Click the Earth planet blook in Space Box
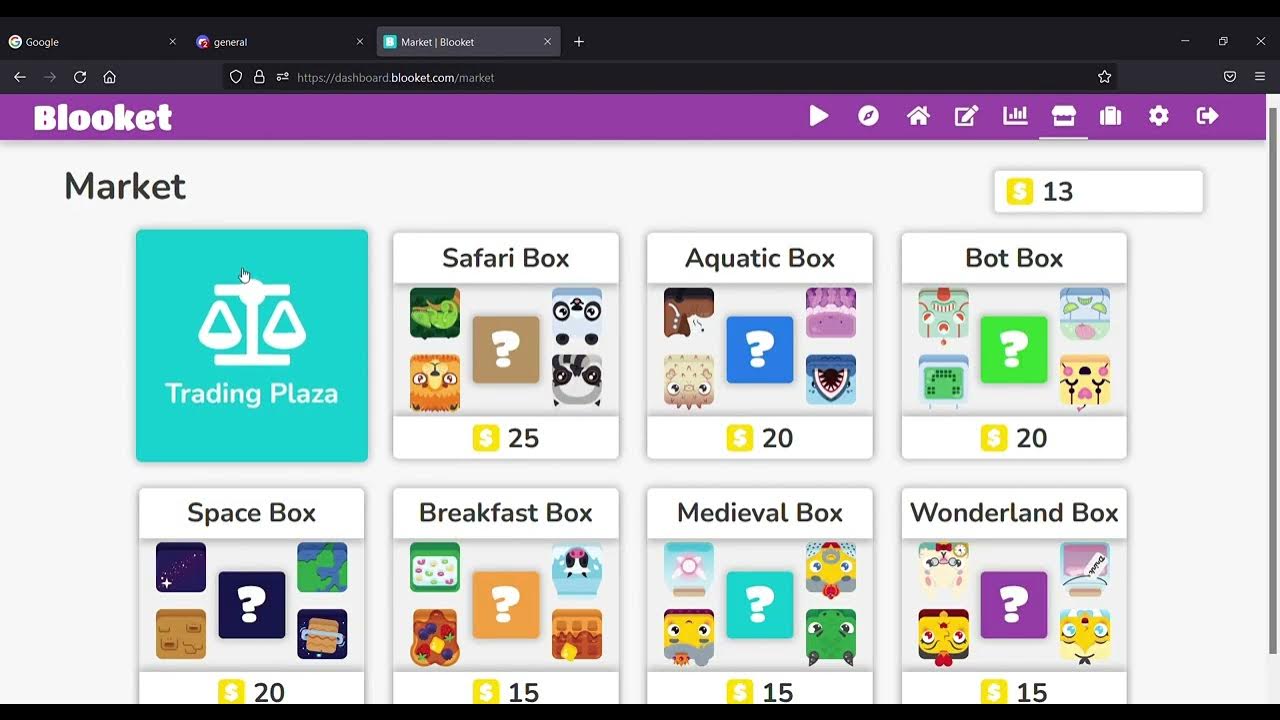This screenshot has height=720, width=1280. click(x=322, y=568)
